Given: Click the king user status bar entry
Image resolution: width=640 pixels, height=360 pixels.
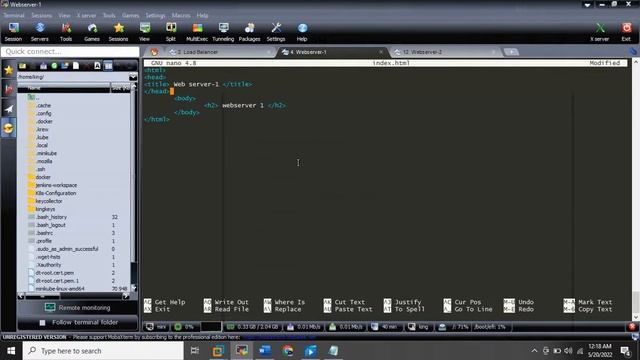Looking at the screenshot, I should 419,327.
